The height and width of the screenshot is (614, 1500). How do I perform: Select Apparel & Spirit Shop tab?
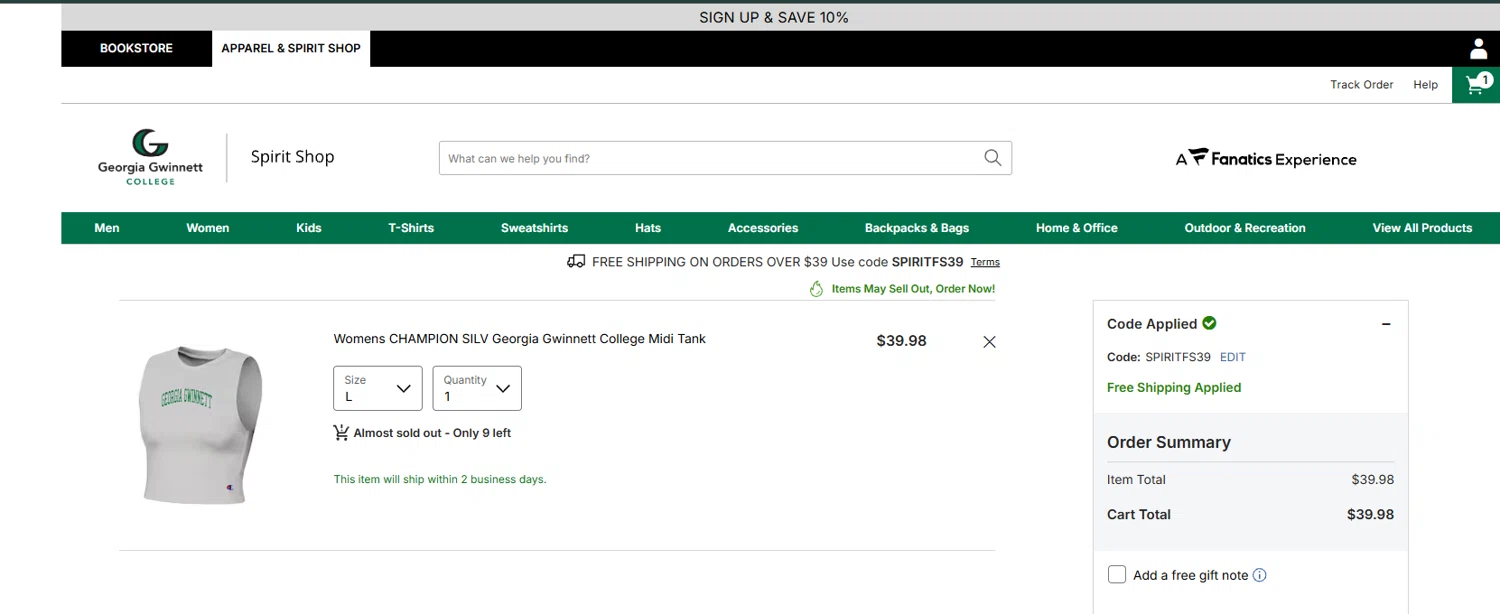tap(291, 48)
